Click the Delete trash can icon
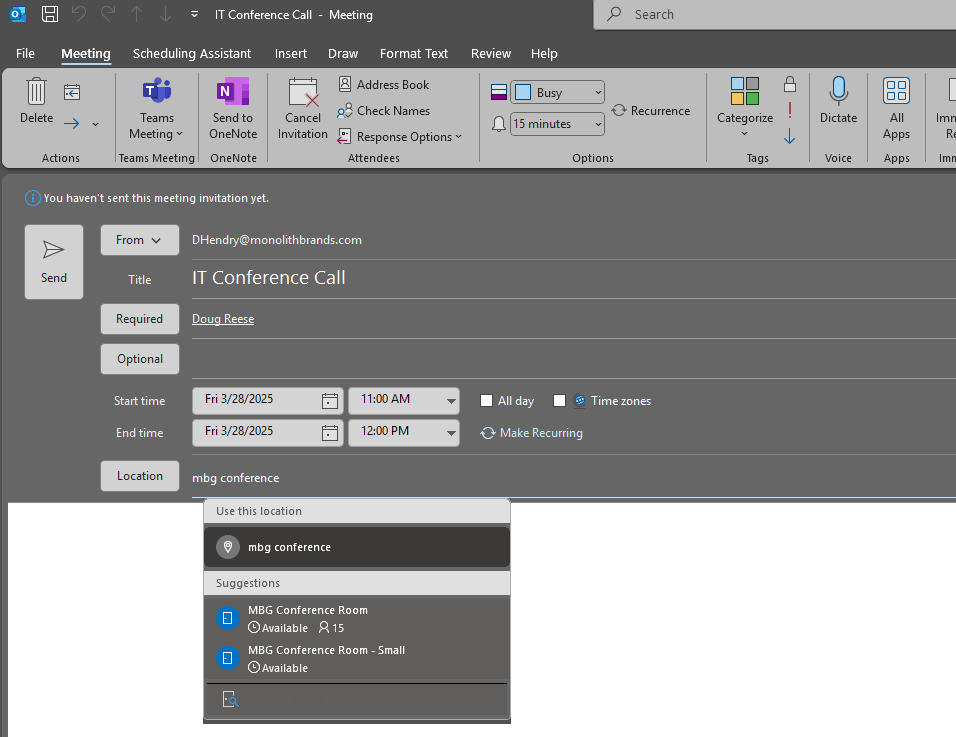Image resolution: width=956 pixels, height=737 pixels. 37,91
